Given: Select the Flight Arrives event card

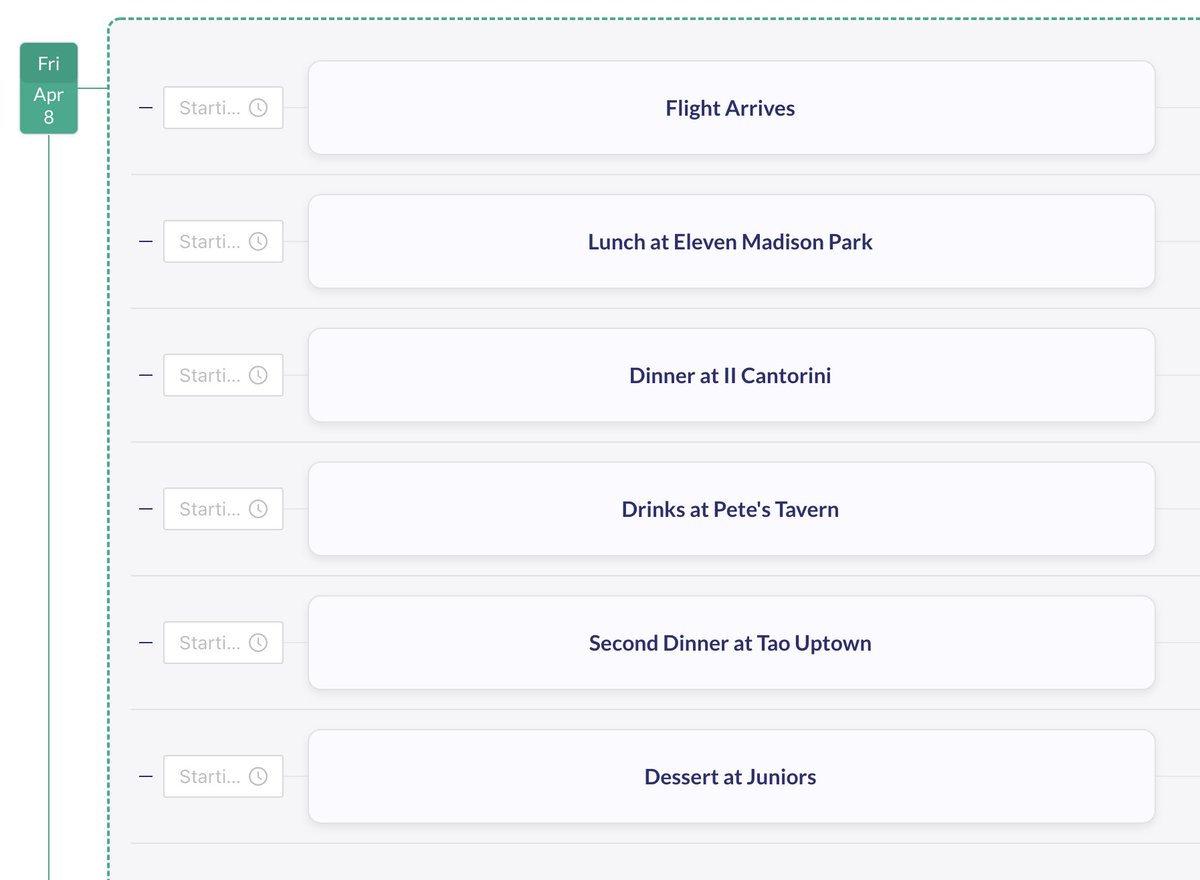Looking at the screenshot, I should coord(731,108).
